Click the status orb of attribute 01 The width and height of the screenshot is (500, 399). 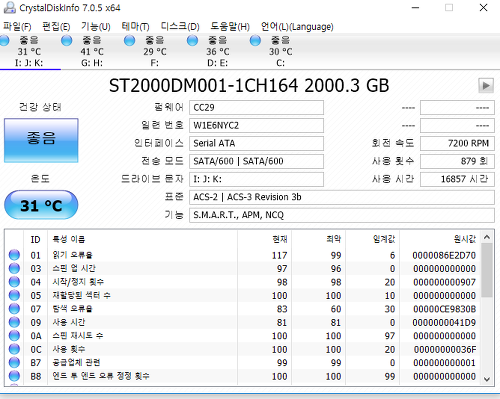point(14,255)
